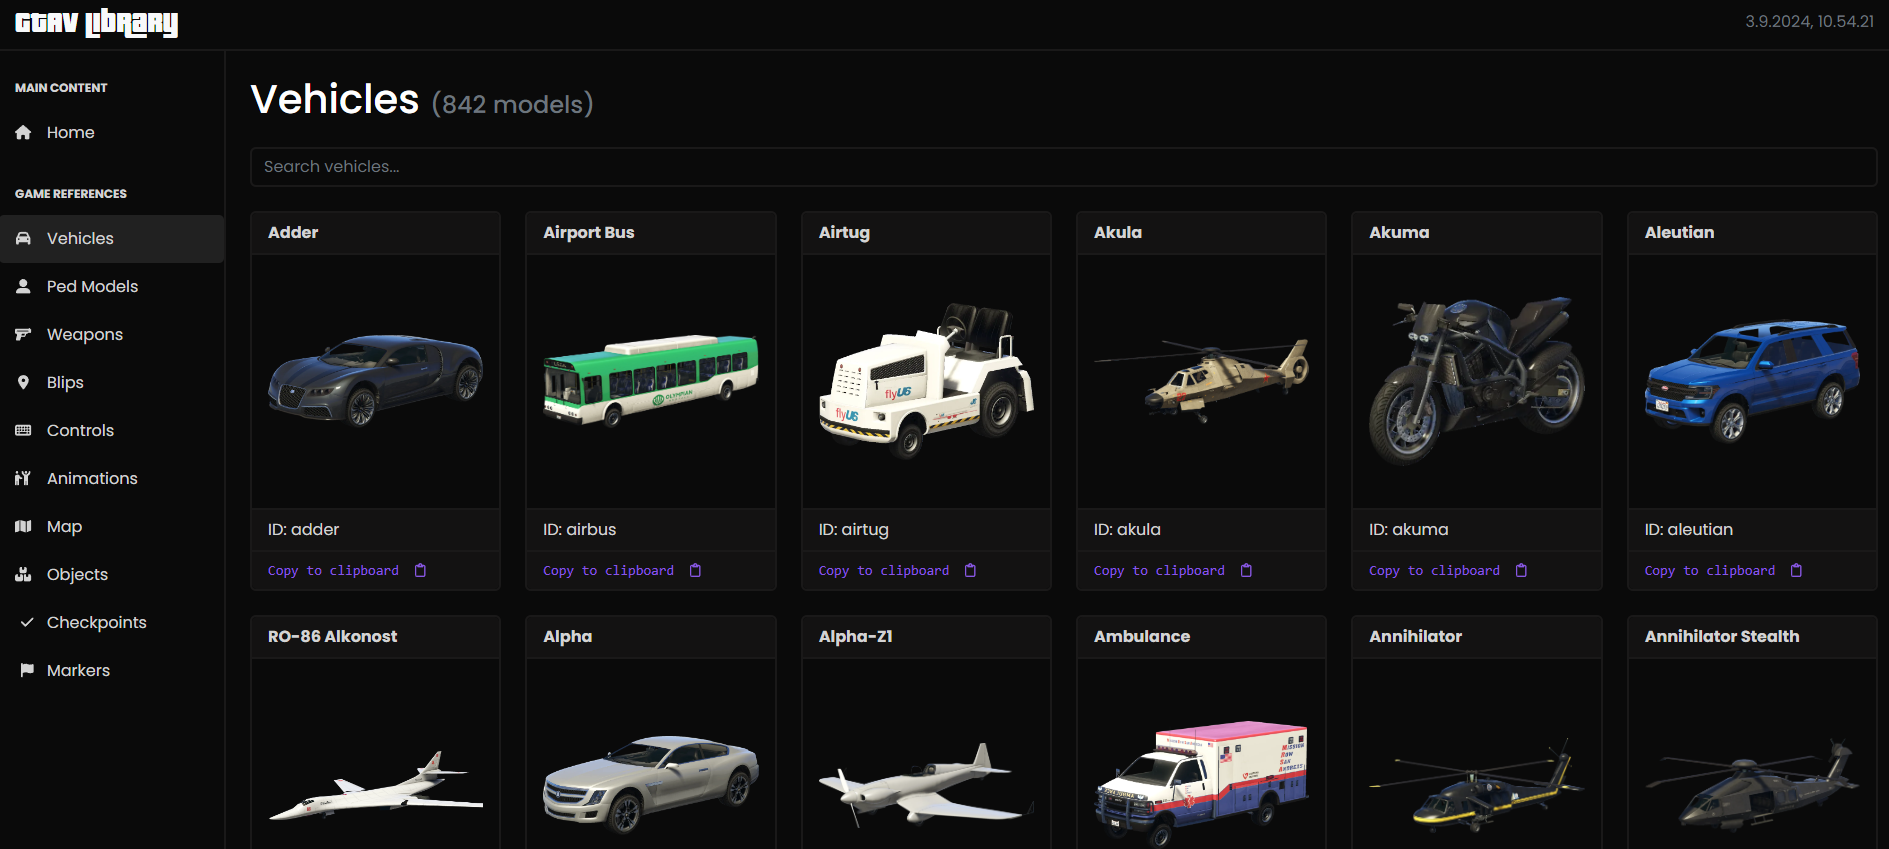
Task: Click the Akuma motorcycle image
Action: (x=1477, y=380)
